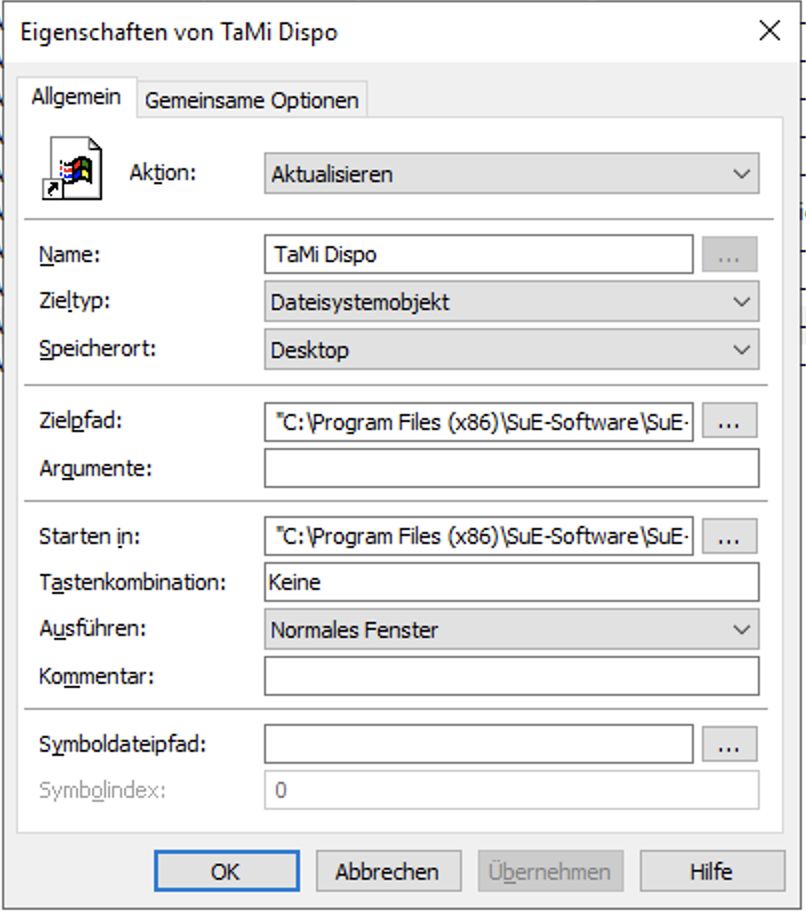Switch to the Gemeinsame Optionen tab
This screenshot has height=912, width=806.
[x=252, y=100]
